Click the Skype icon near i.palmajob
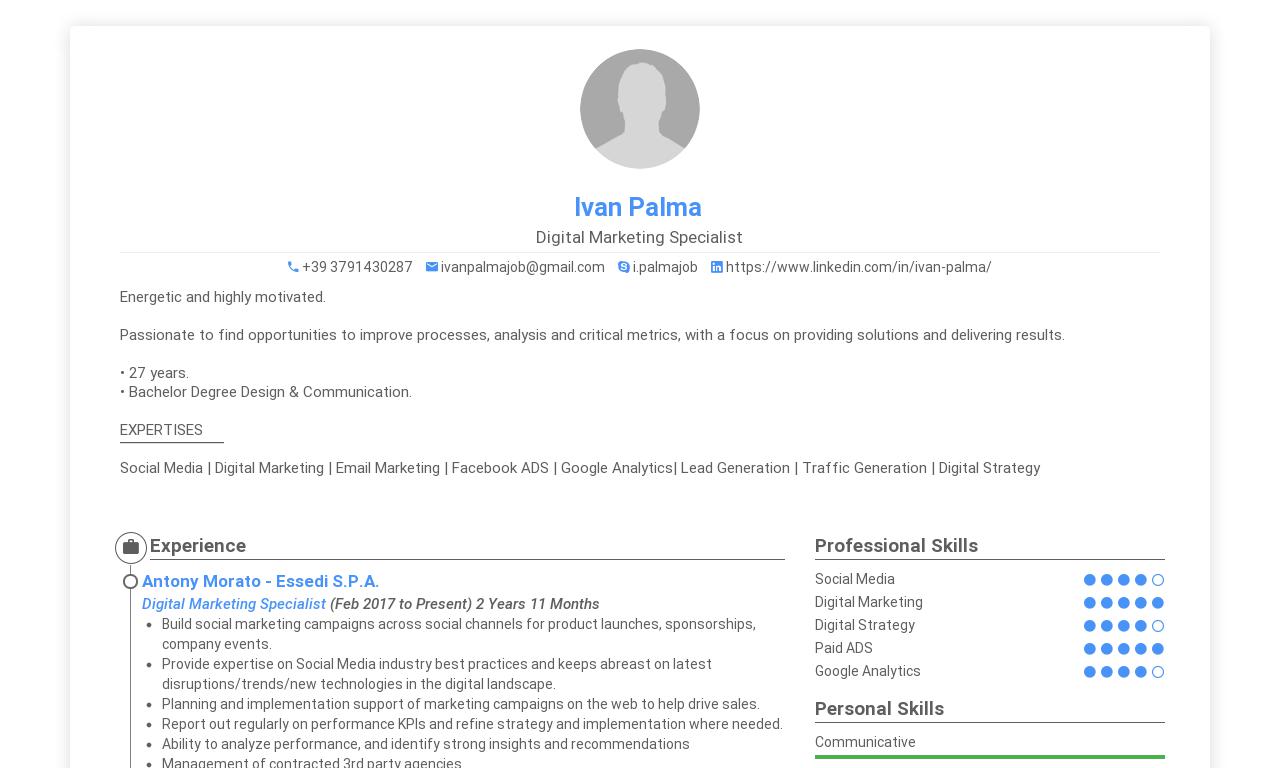This screenshot has width=1280, height=768. [624, 267]
